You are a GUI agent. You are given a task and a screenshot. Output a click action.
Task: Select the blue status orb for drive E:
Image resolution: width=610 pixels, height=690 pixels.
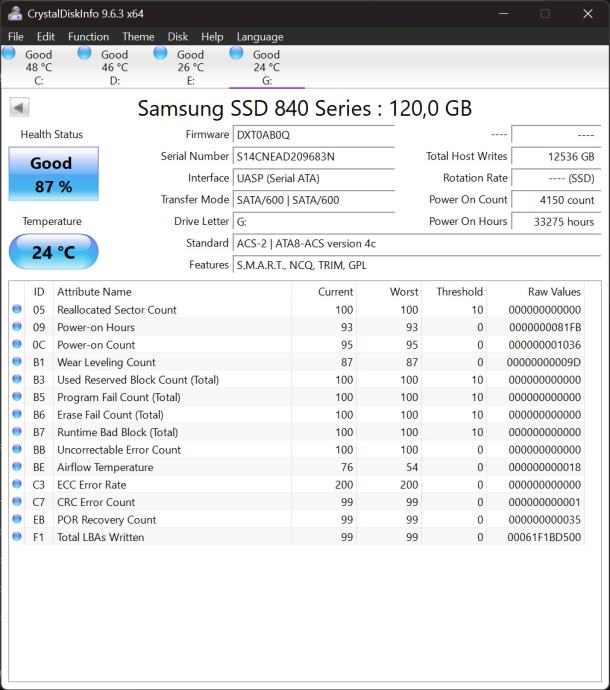click(160, 53)
